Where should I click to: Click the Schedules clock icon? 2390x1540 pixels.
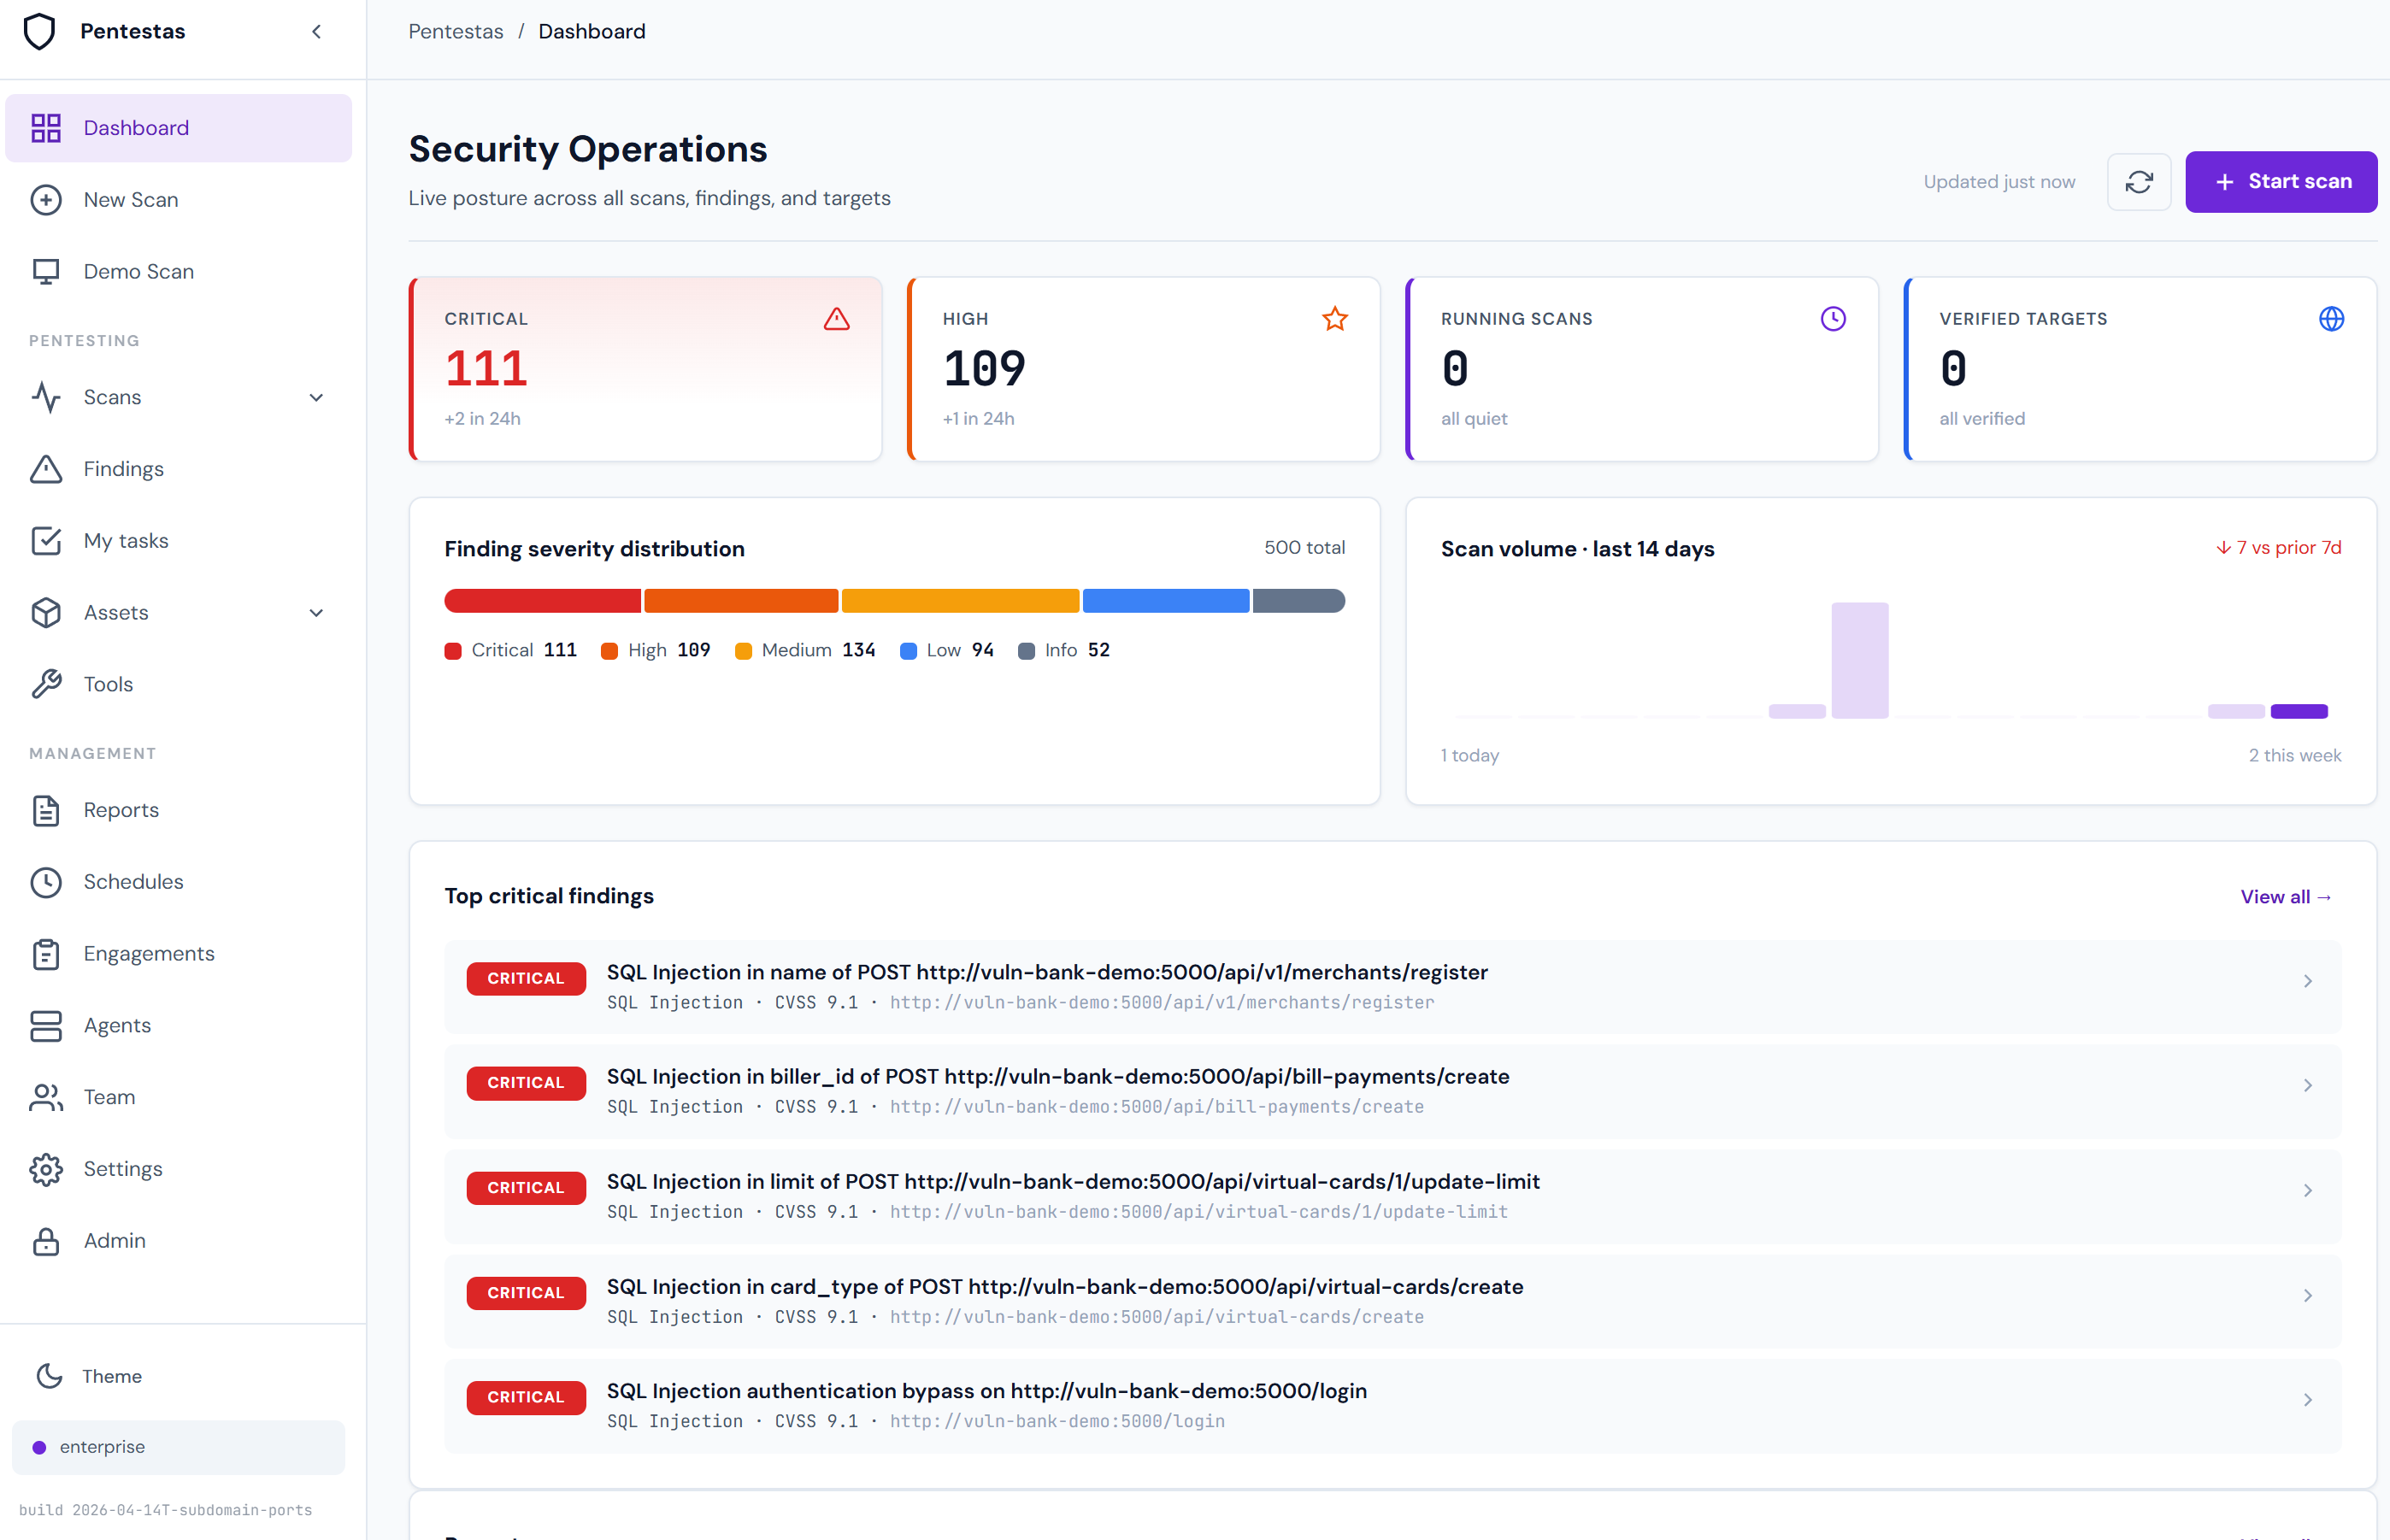[x=46, y=882]
